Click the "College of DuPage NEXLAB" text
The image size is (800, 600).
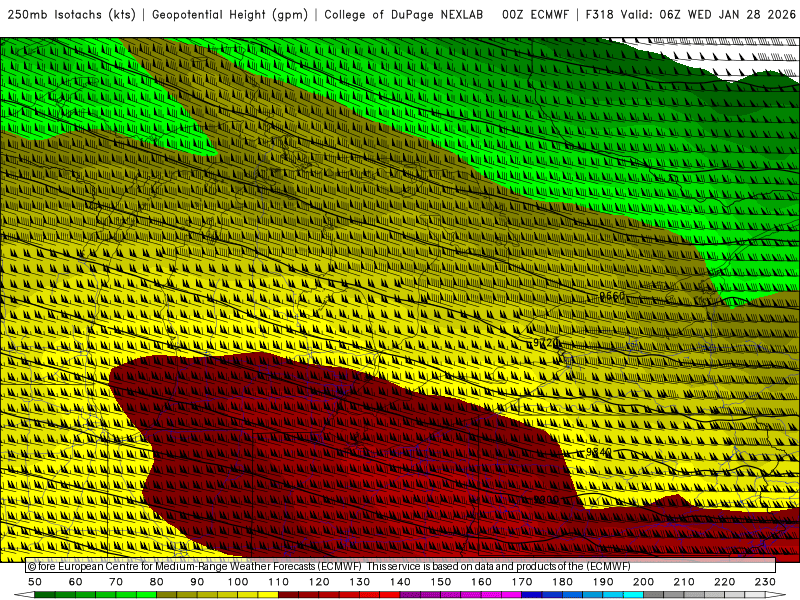404,15
